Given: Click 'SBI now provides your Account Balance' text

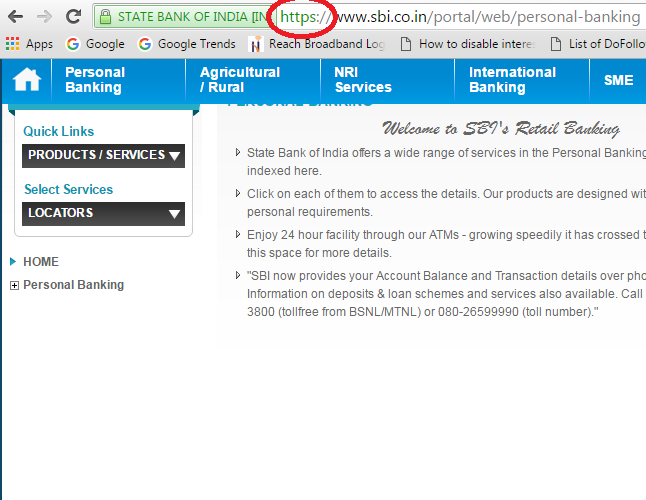Looking at the screenshot, I should click(x=446, y=294).
